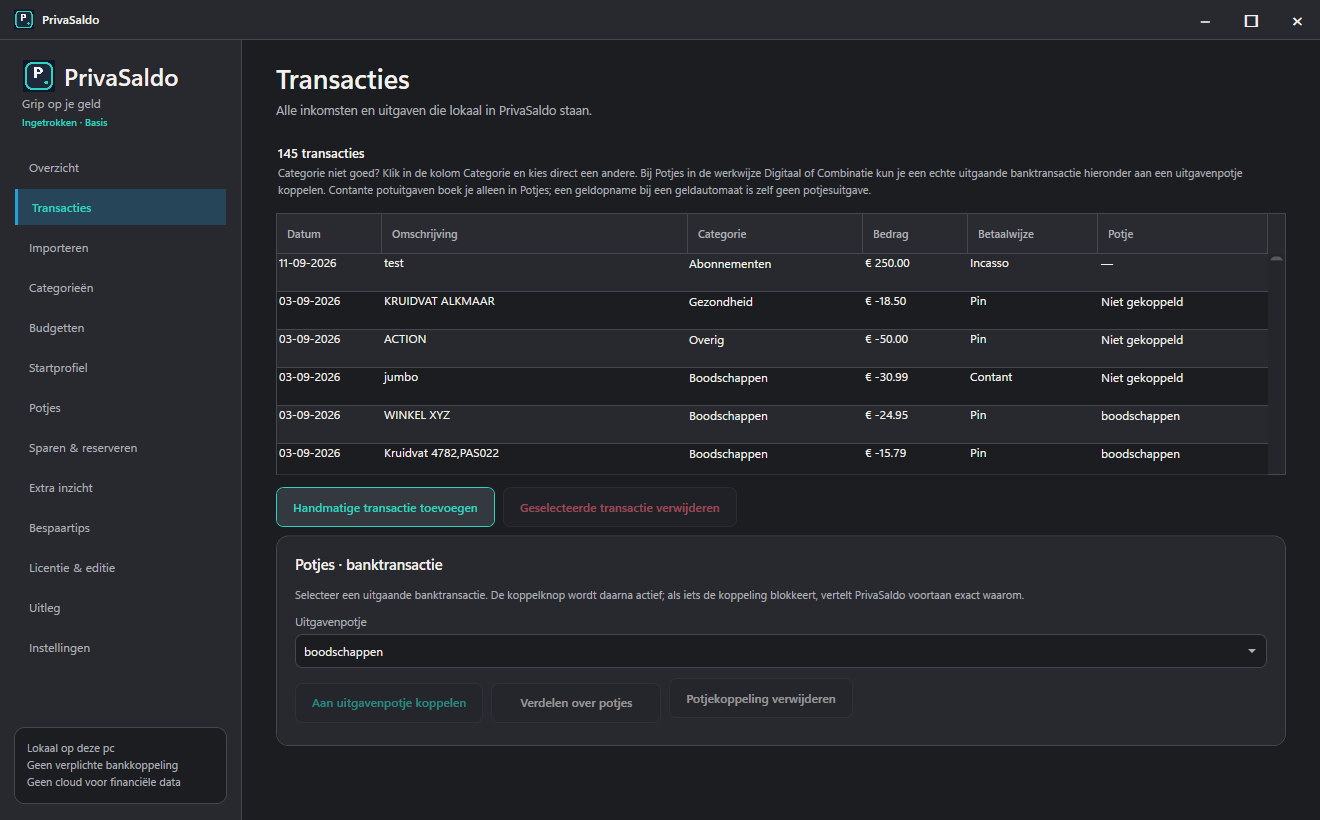Go to Startprofiel
The height and width of the screenshot is (820, 1320).
coord(120,368)
